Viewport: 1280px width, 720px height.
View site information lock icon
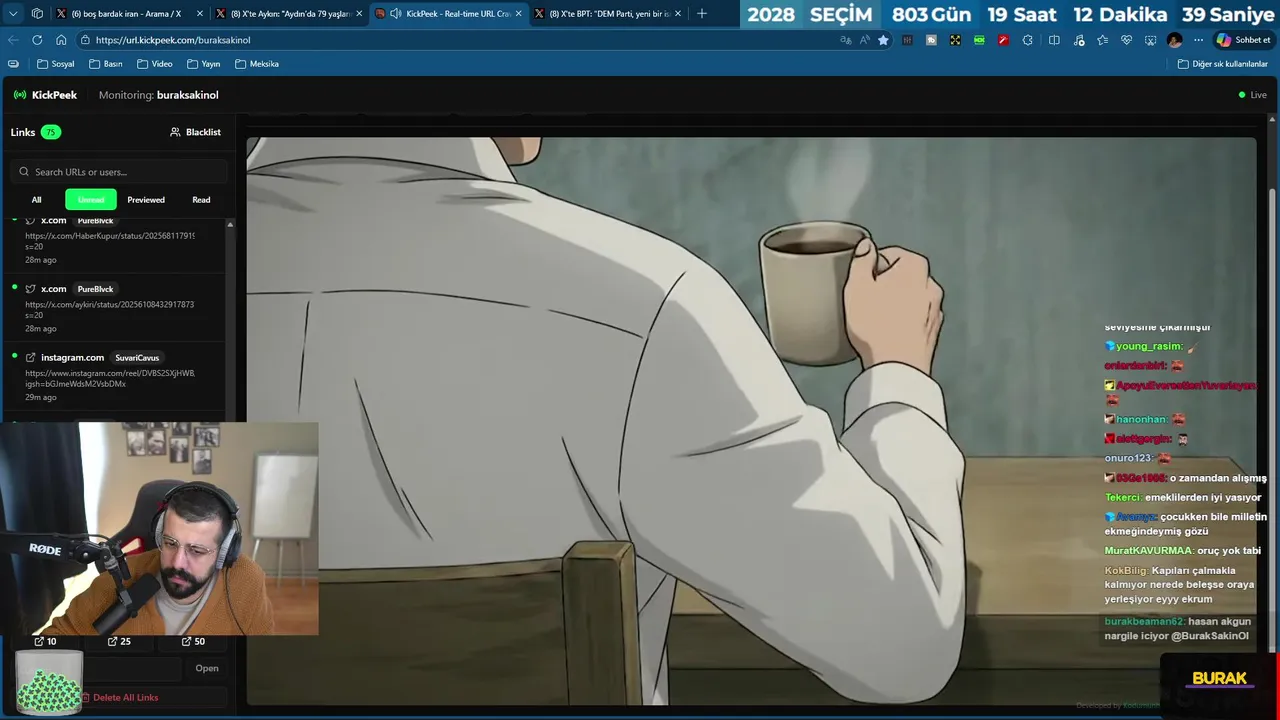85,40
